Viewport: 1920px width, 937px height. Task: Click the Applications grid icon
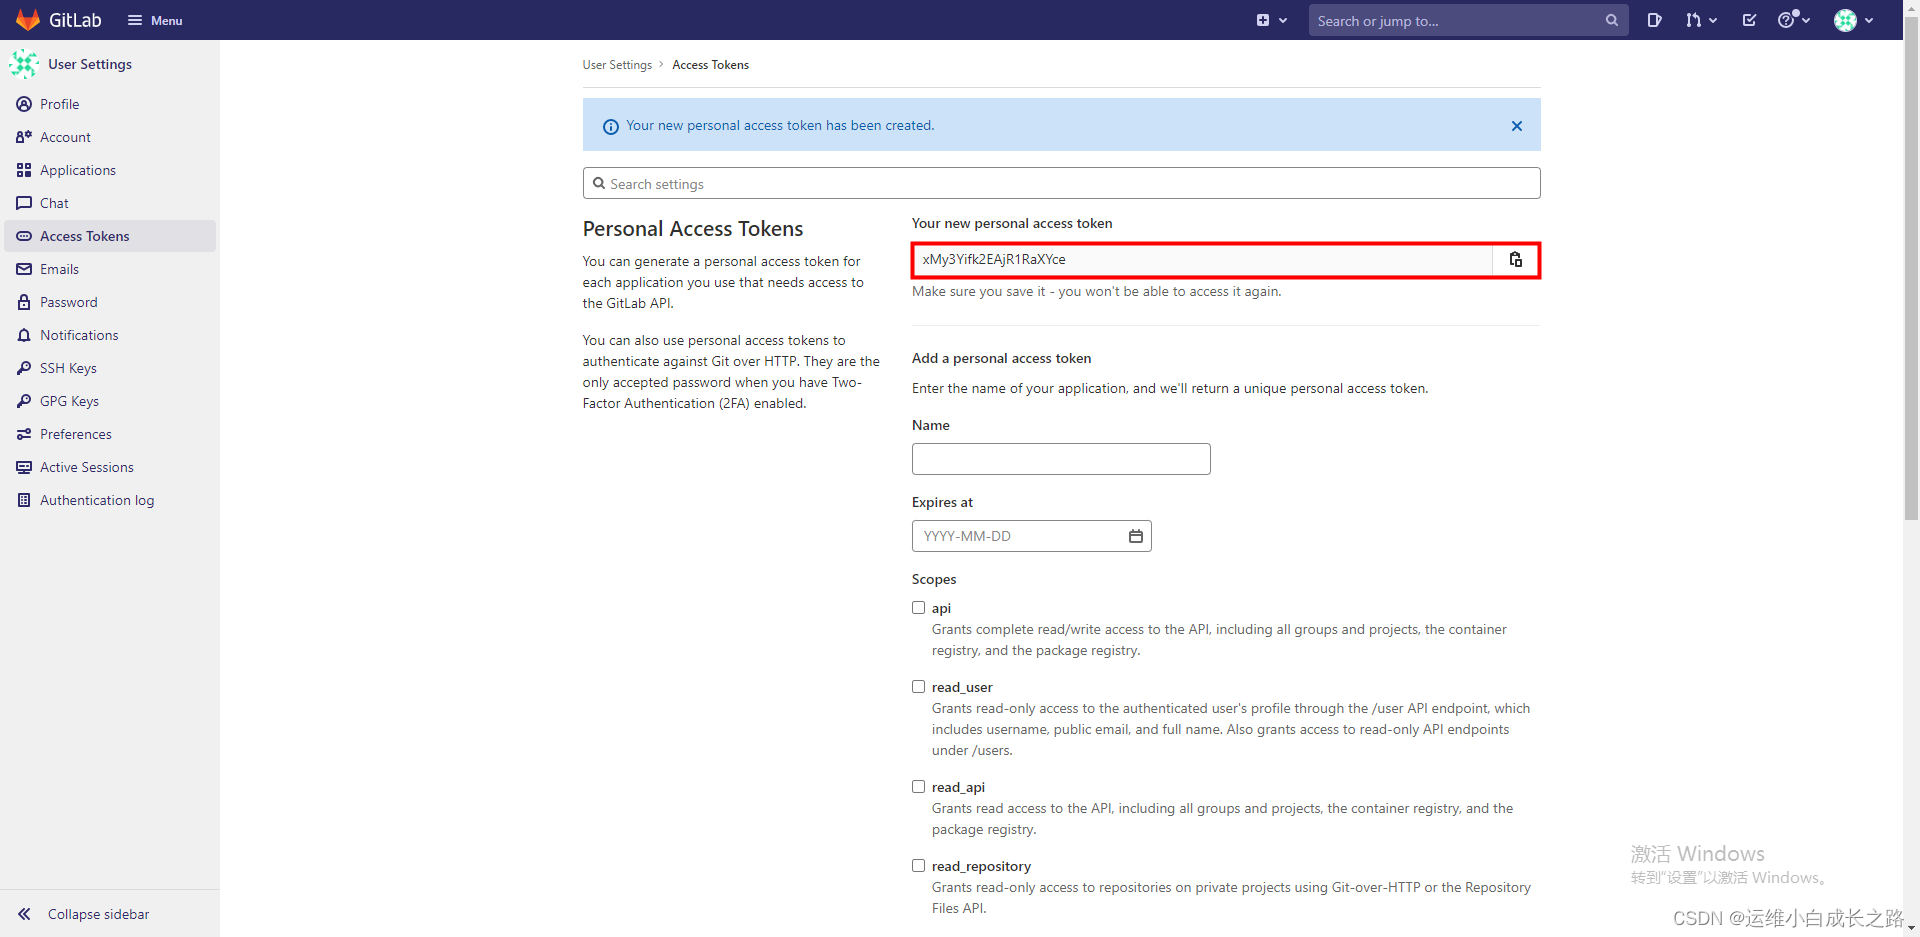tap(24, 170)
